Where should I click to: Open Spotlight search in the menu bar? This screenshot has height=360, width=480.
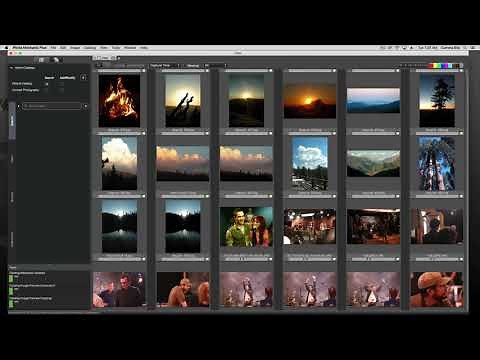[x=466, y=48]
